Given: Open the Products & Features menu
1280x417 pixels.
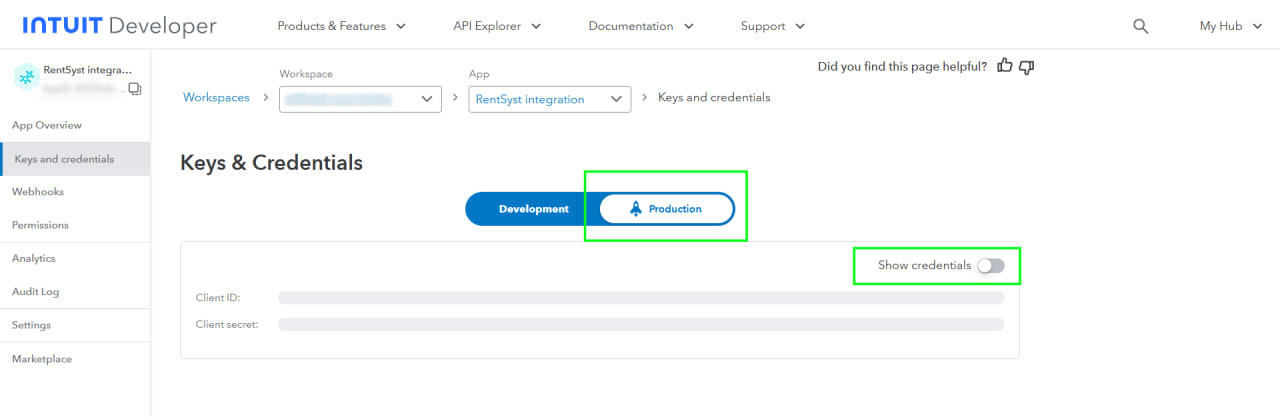Looking at the screenshot, I should [341, 26].
